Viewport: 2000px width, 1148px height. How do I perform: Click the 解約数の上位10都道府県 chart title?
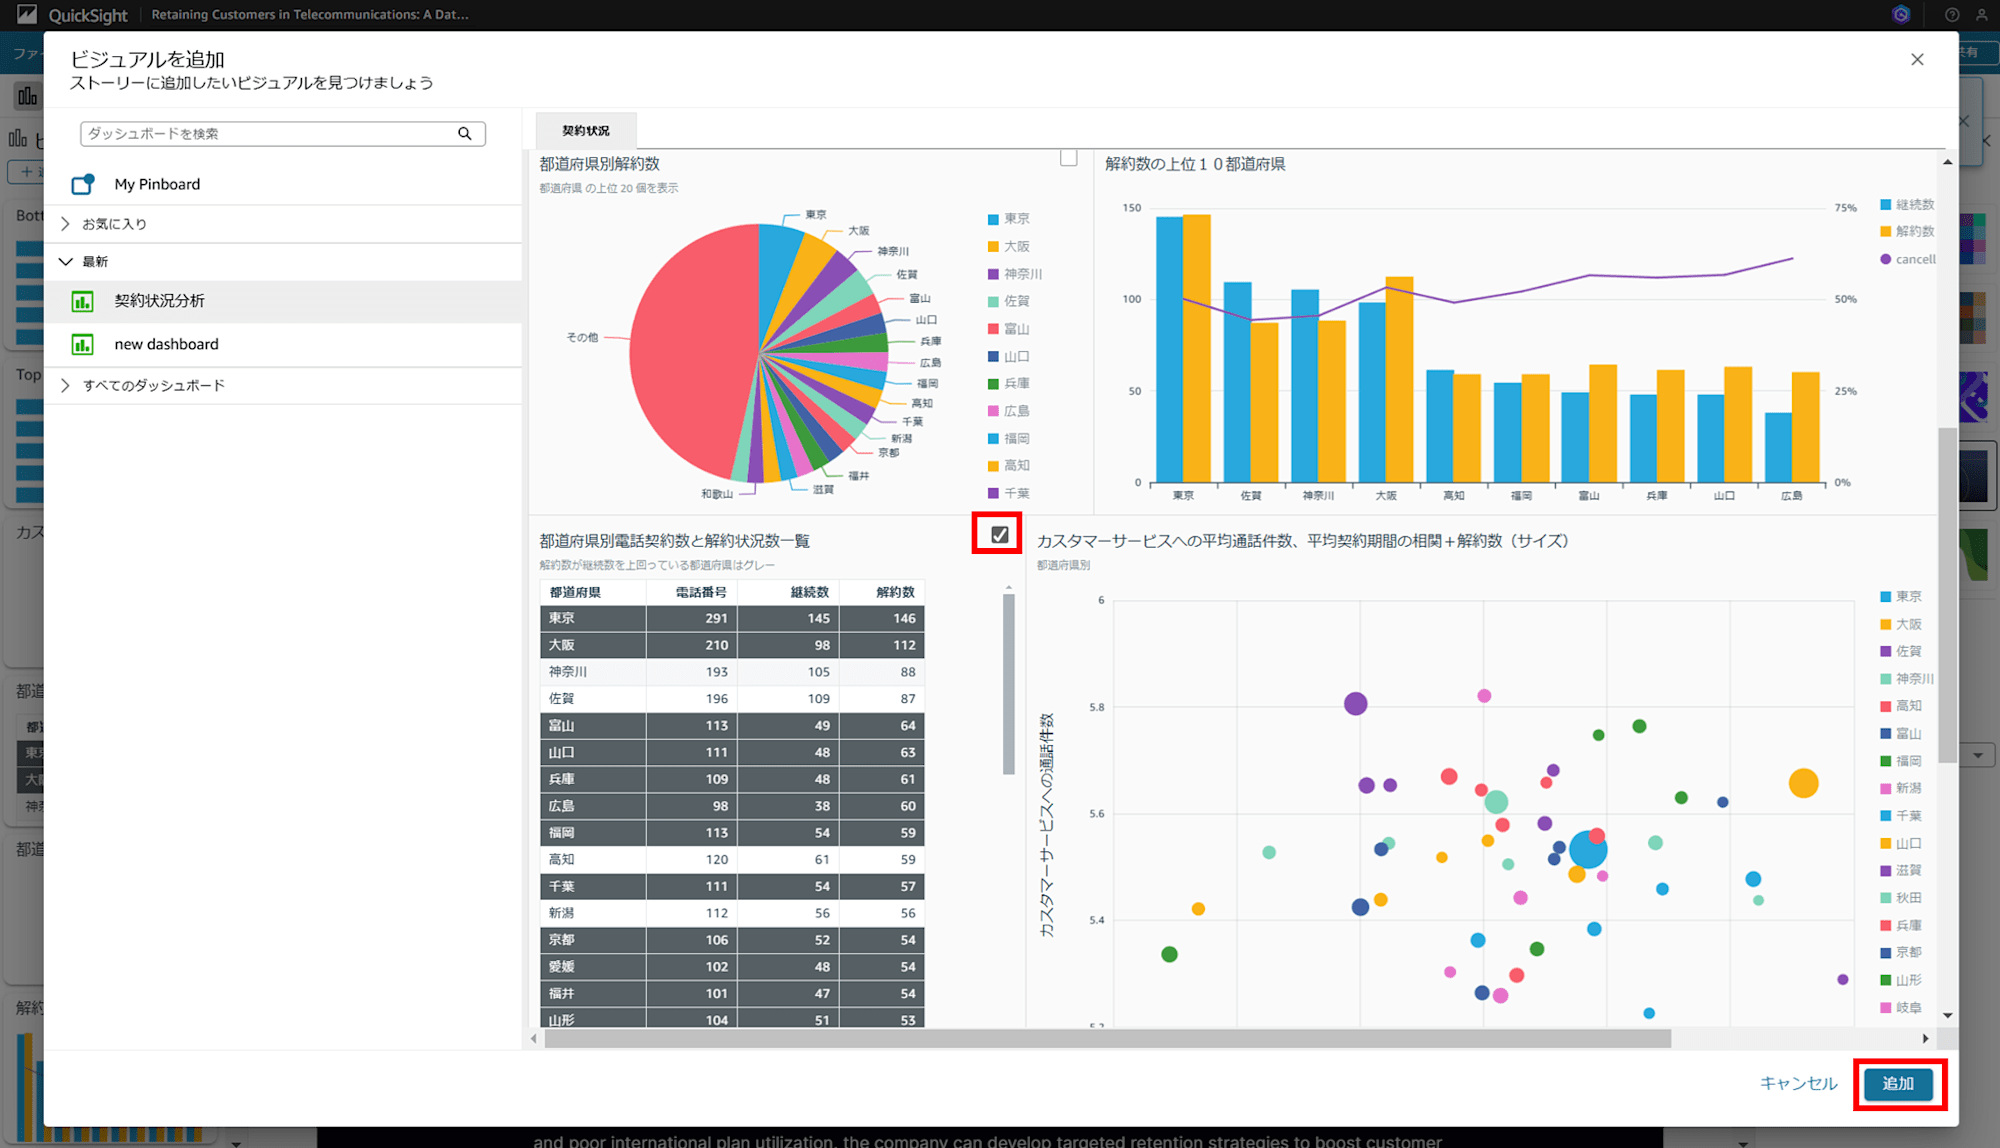(x=1195, y=164)
